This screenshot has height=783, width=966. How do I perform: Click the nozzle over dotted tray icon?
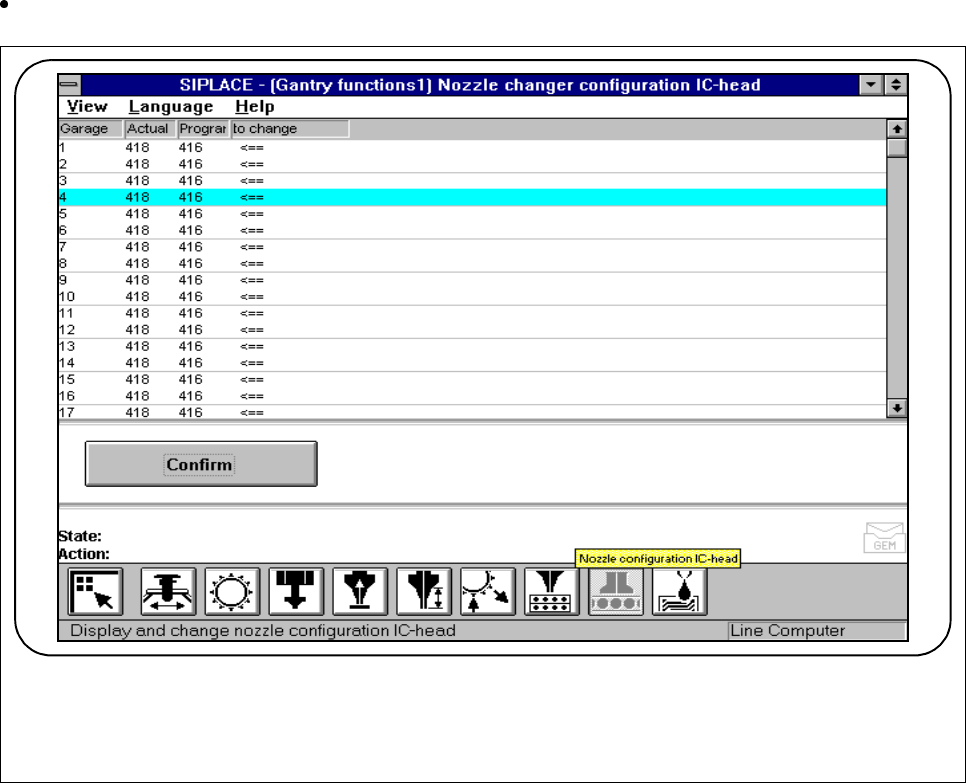(552, 592)
